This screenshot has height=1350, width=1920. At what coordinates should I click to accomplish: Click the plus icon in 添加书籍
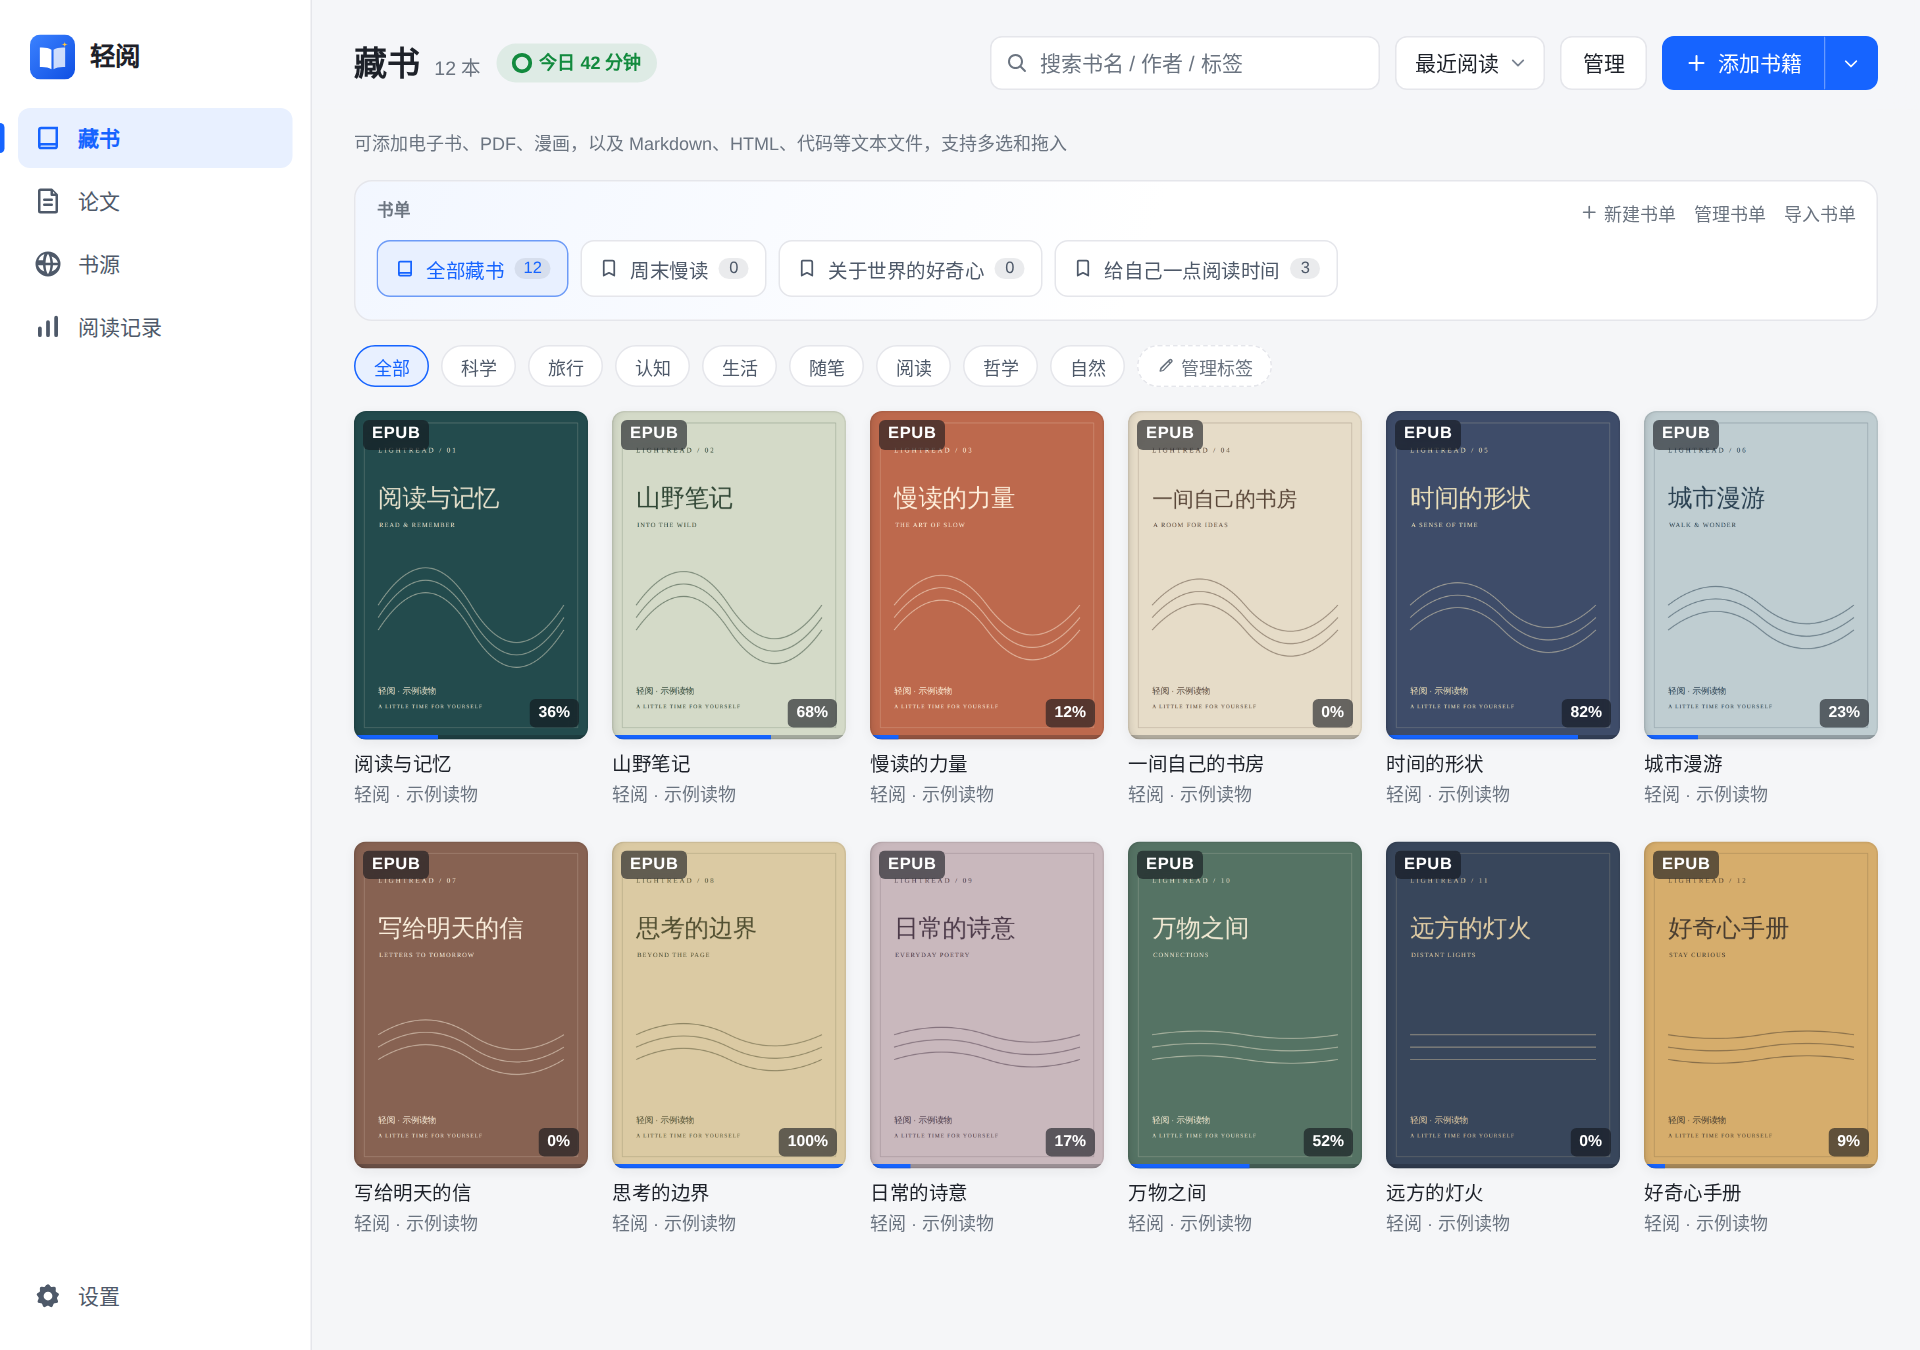click(1696, 63)
